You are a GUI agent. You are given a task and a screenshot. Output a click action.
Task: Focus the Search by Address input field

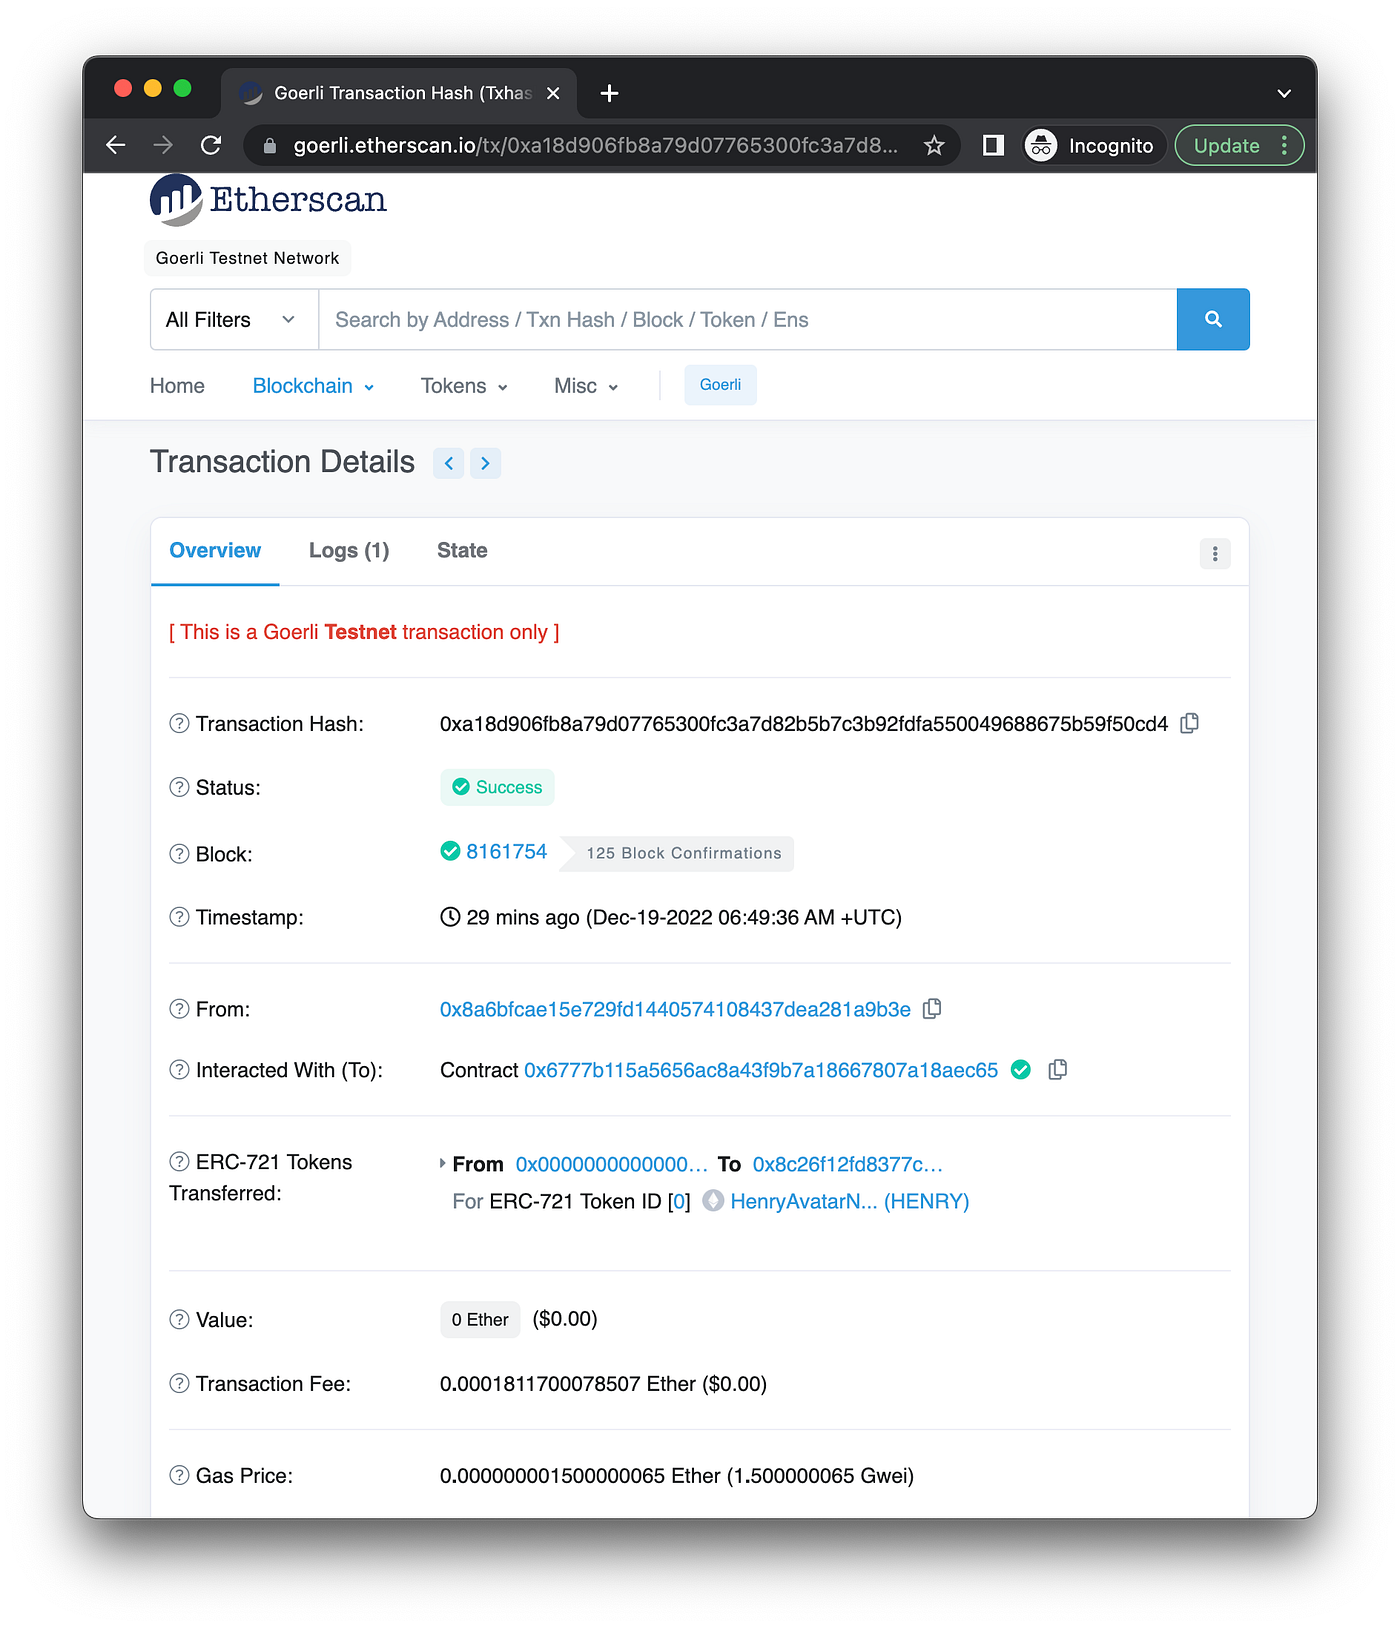pyautogui.click(x=748, y=320)
